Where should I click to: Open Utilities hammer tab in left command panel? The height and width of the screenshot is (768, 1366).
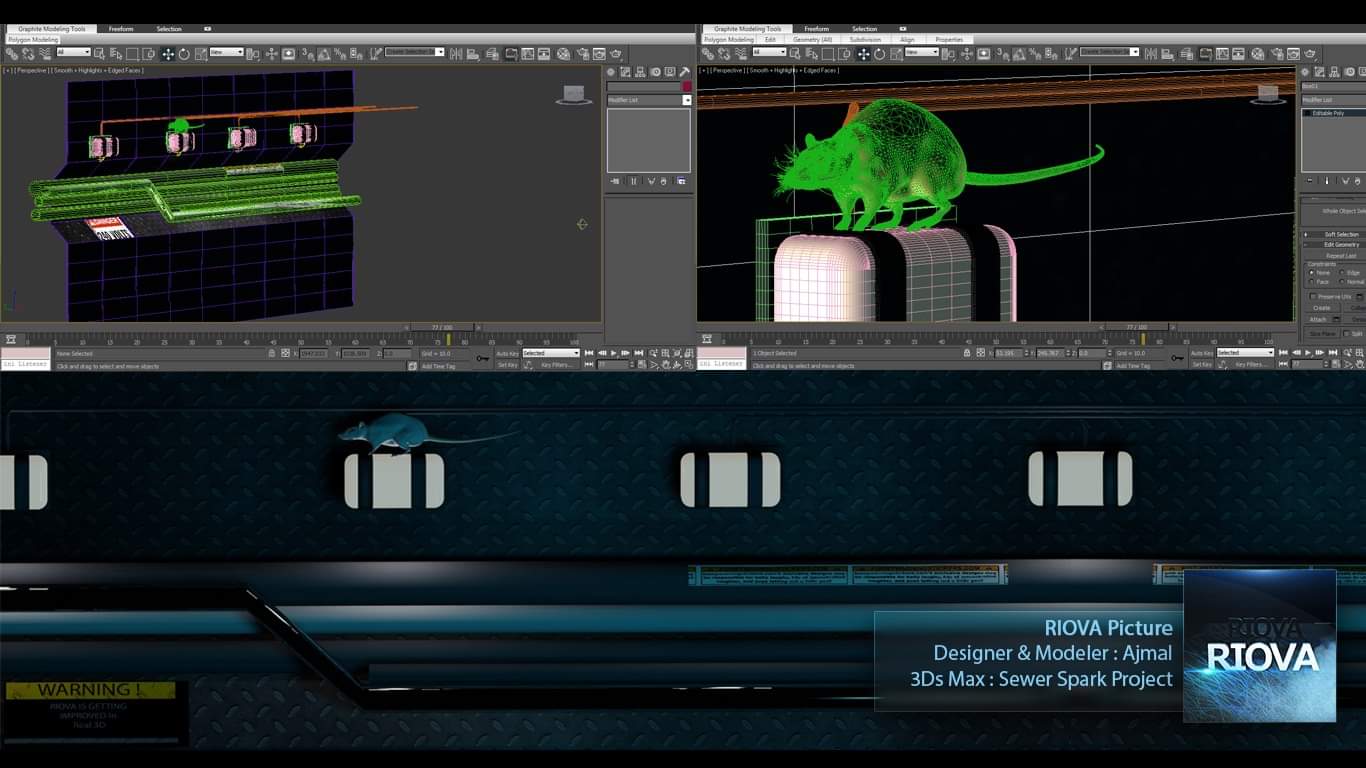click(685, 71)
